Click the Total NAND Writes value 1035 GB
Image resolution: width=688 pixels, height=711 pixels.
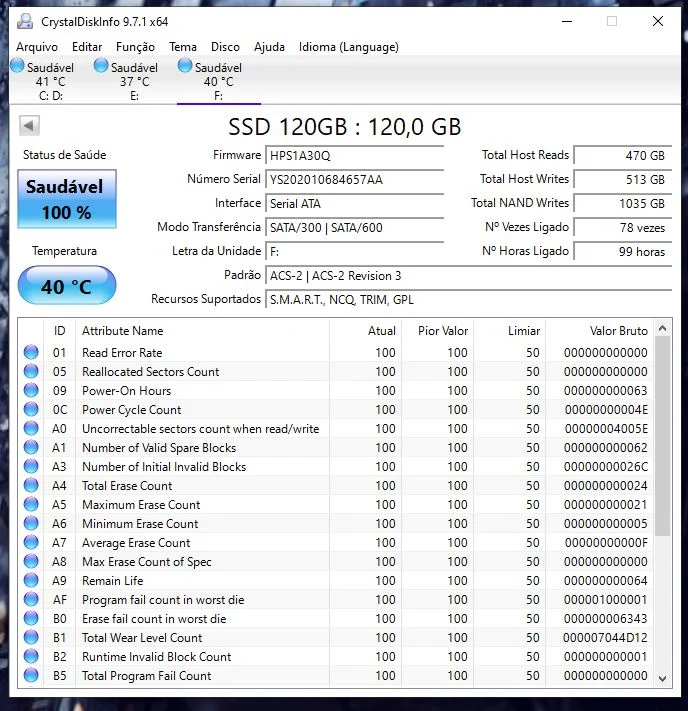click(623, 204)
